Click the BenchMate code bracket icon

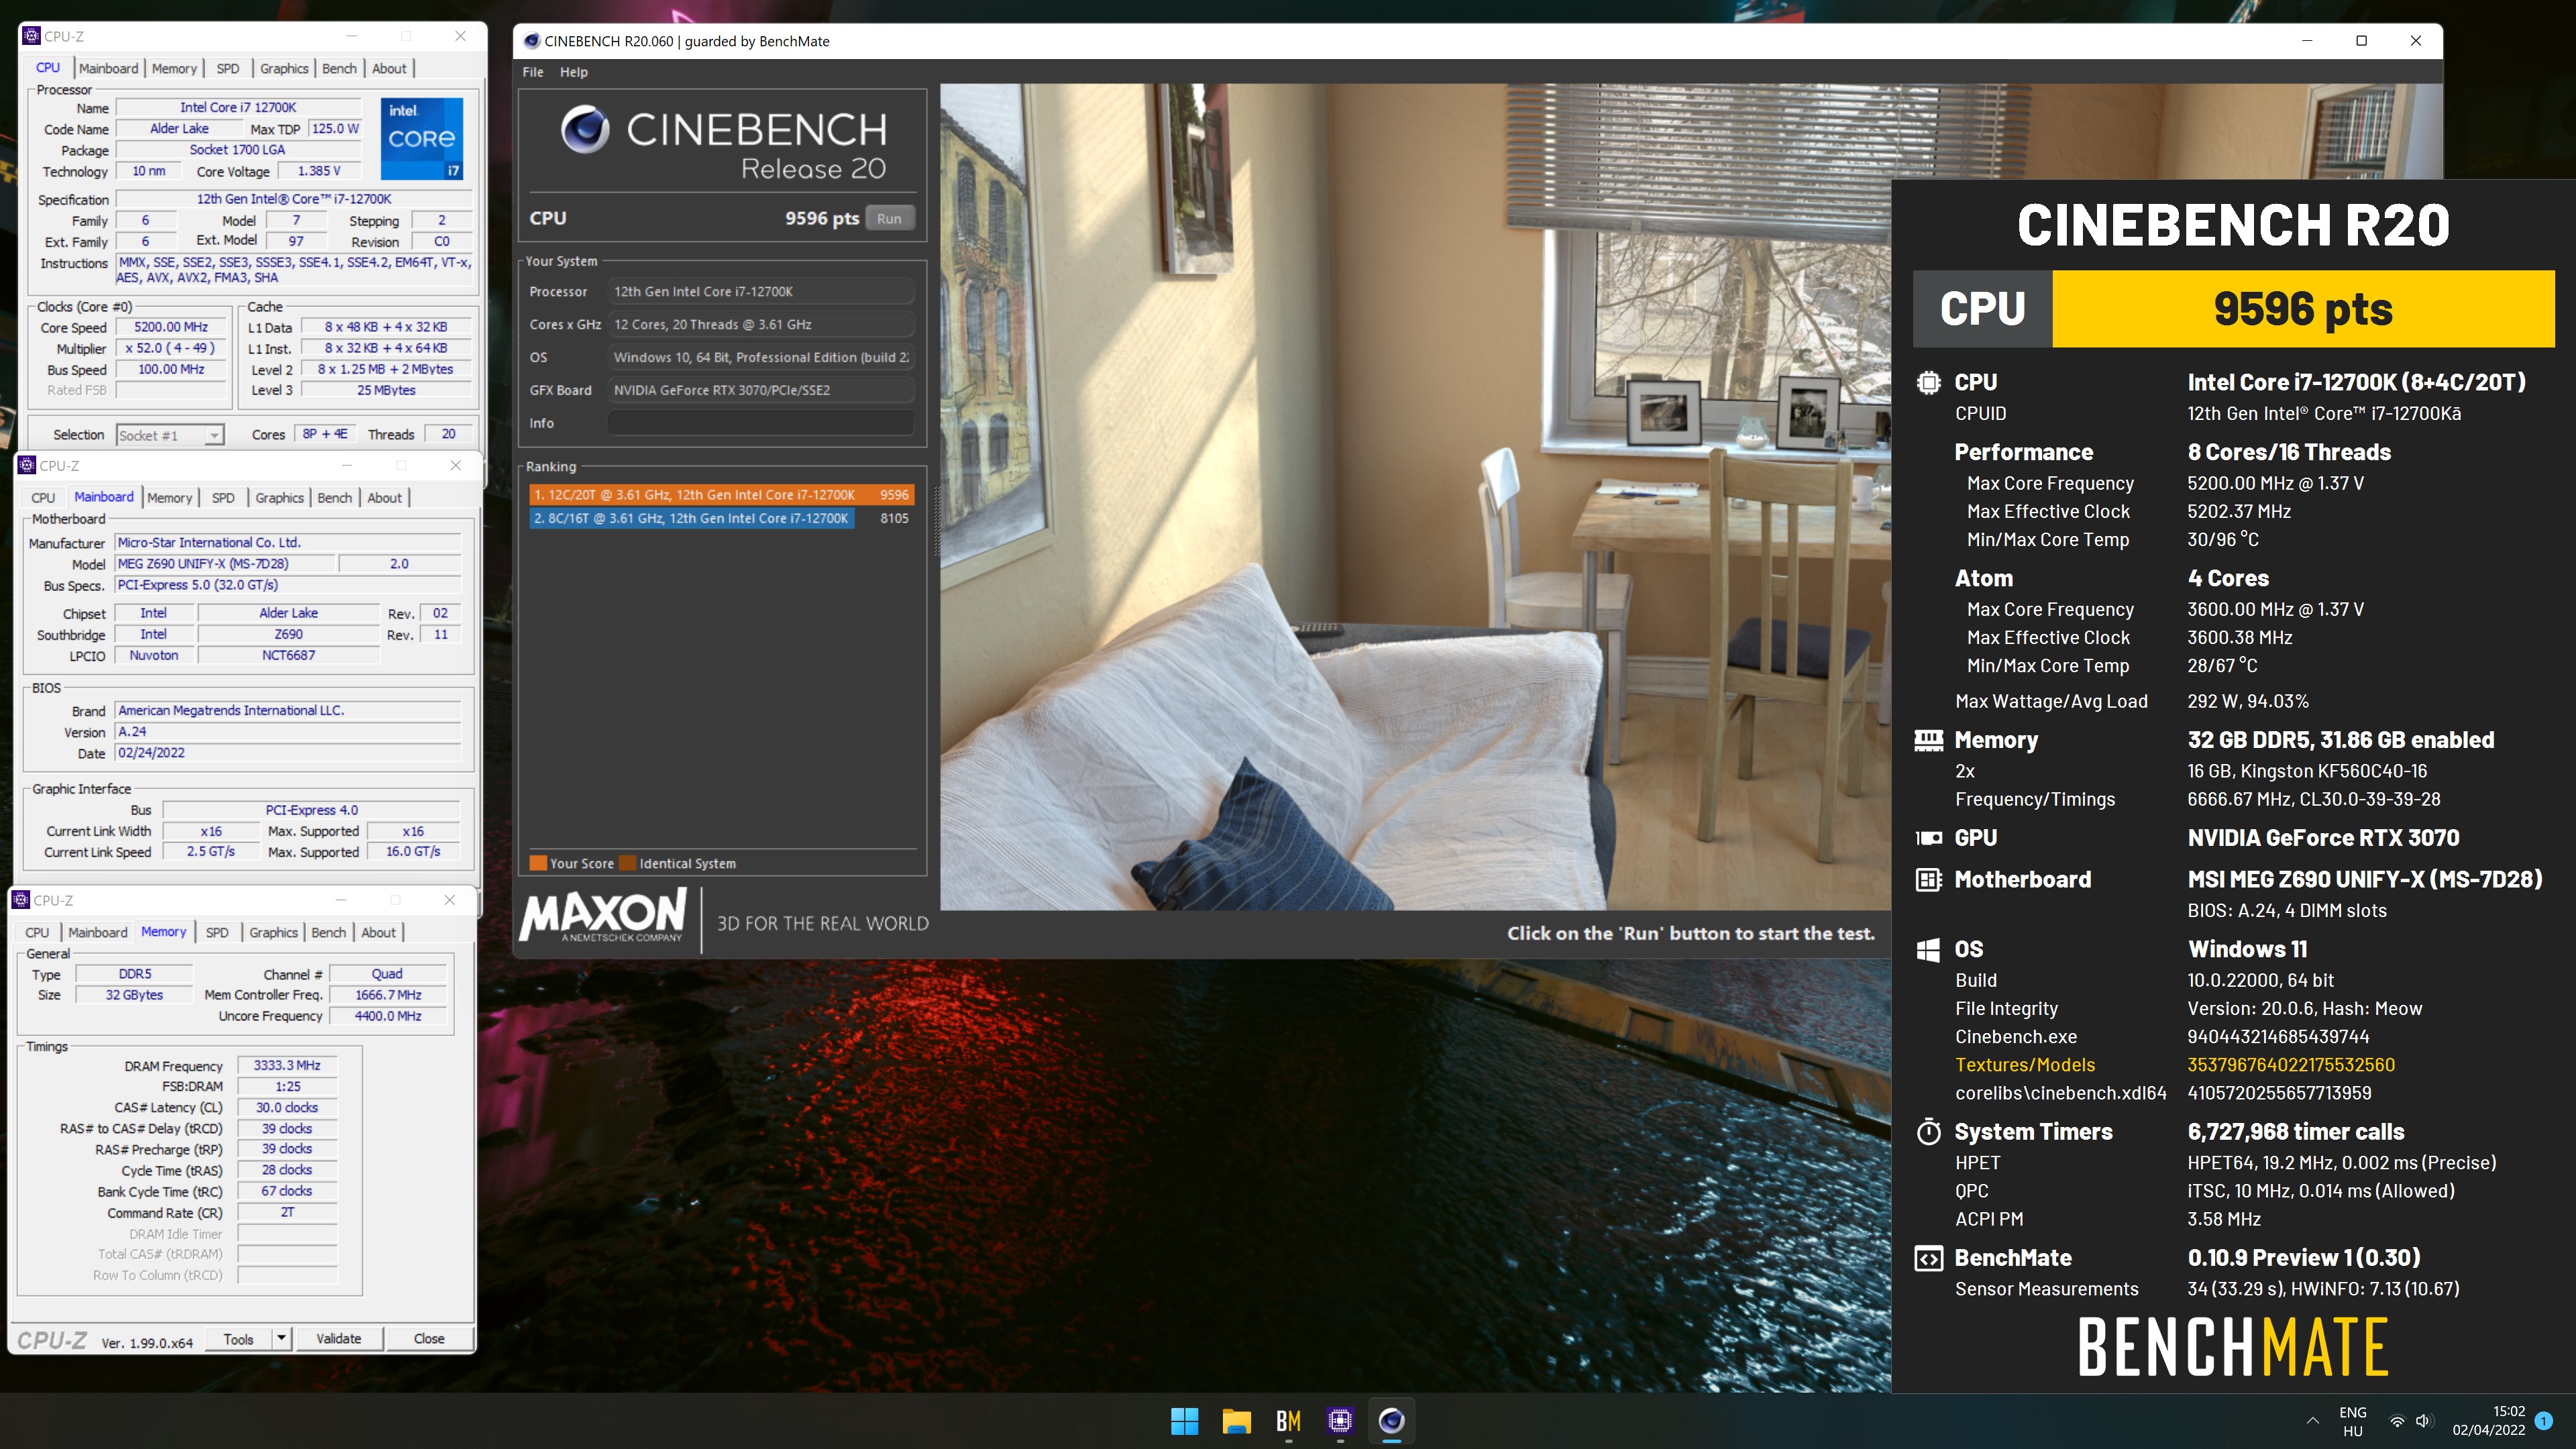click(1928, 1258)
